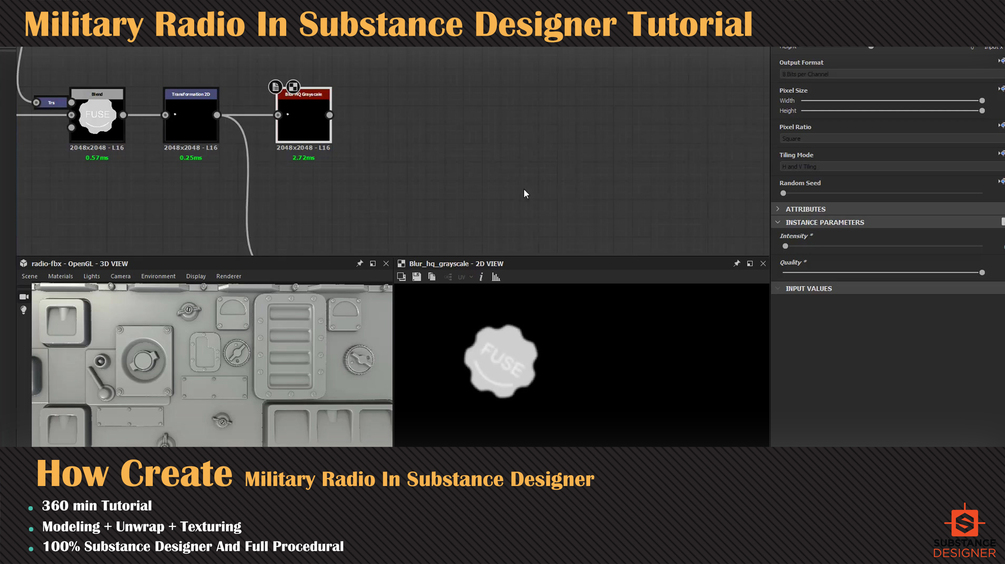
Task: Open the UV dropdown arrow in 2D view toolbar
Action: 471,277
